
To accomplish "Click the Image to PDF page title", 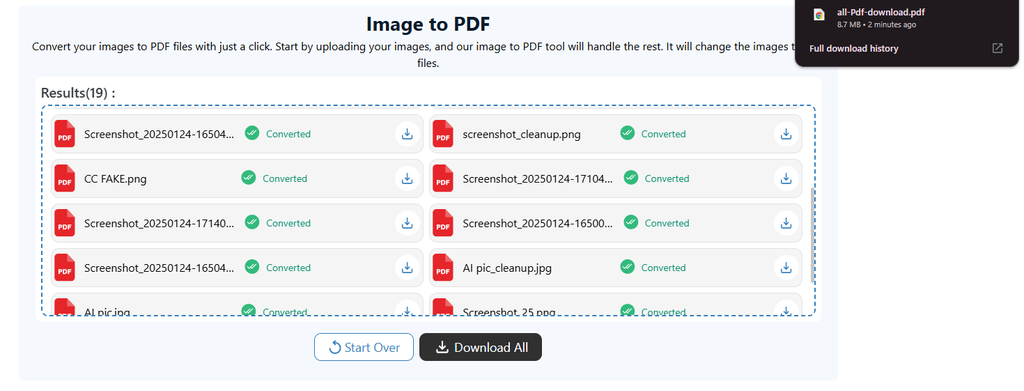I will pyautogui.click(x=428, y=24).
